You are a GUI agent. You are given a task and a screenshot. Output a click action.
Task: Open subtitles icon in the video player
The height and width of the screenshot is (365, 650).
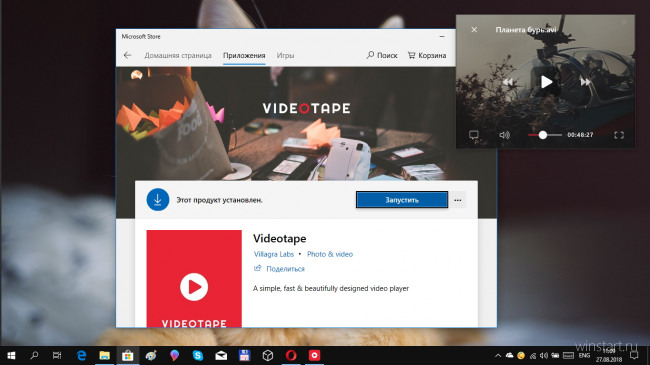click(474, 135)
